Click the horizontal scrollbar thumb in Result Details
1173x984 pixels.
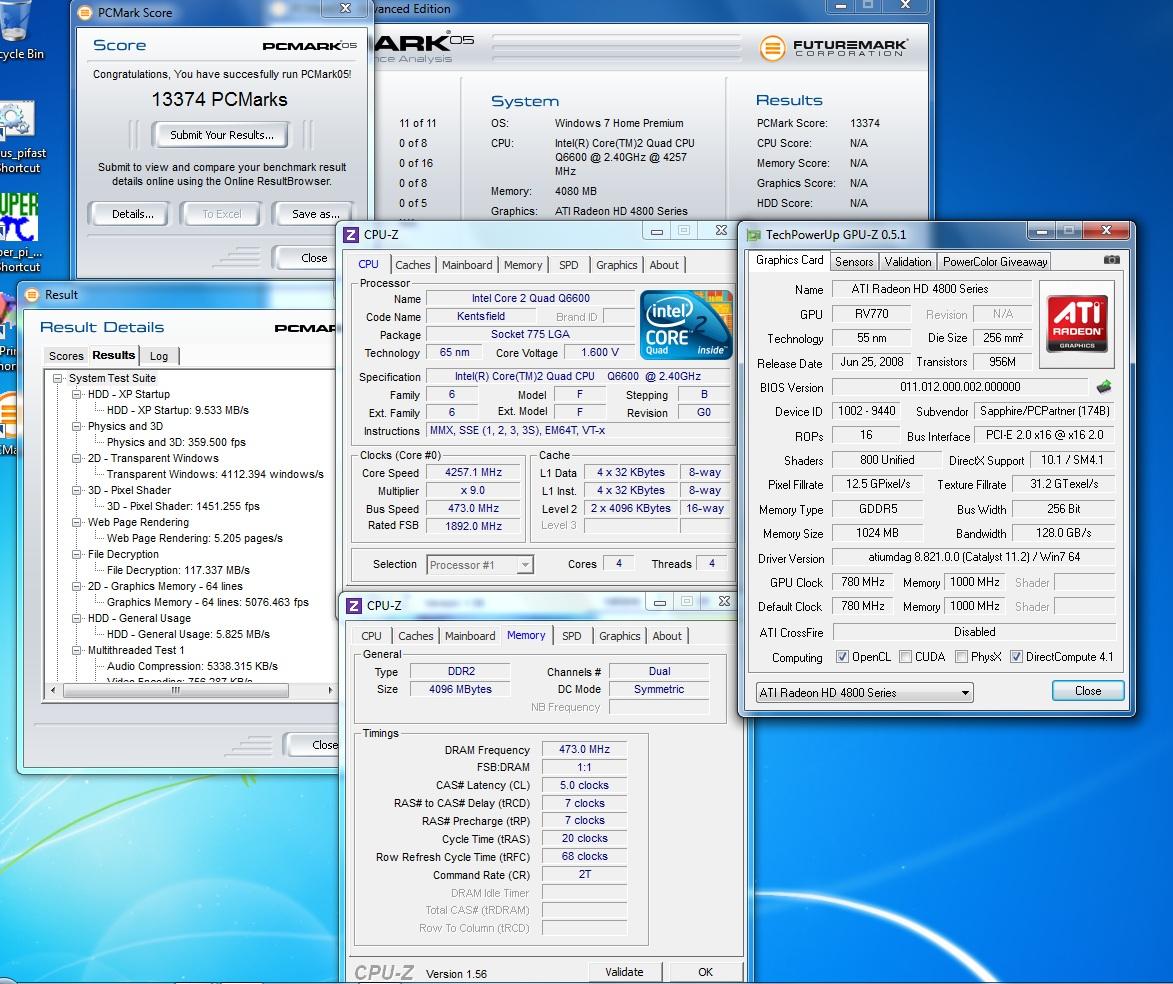pos(176,691)
